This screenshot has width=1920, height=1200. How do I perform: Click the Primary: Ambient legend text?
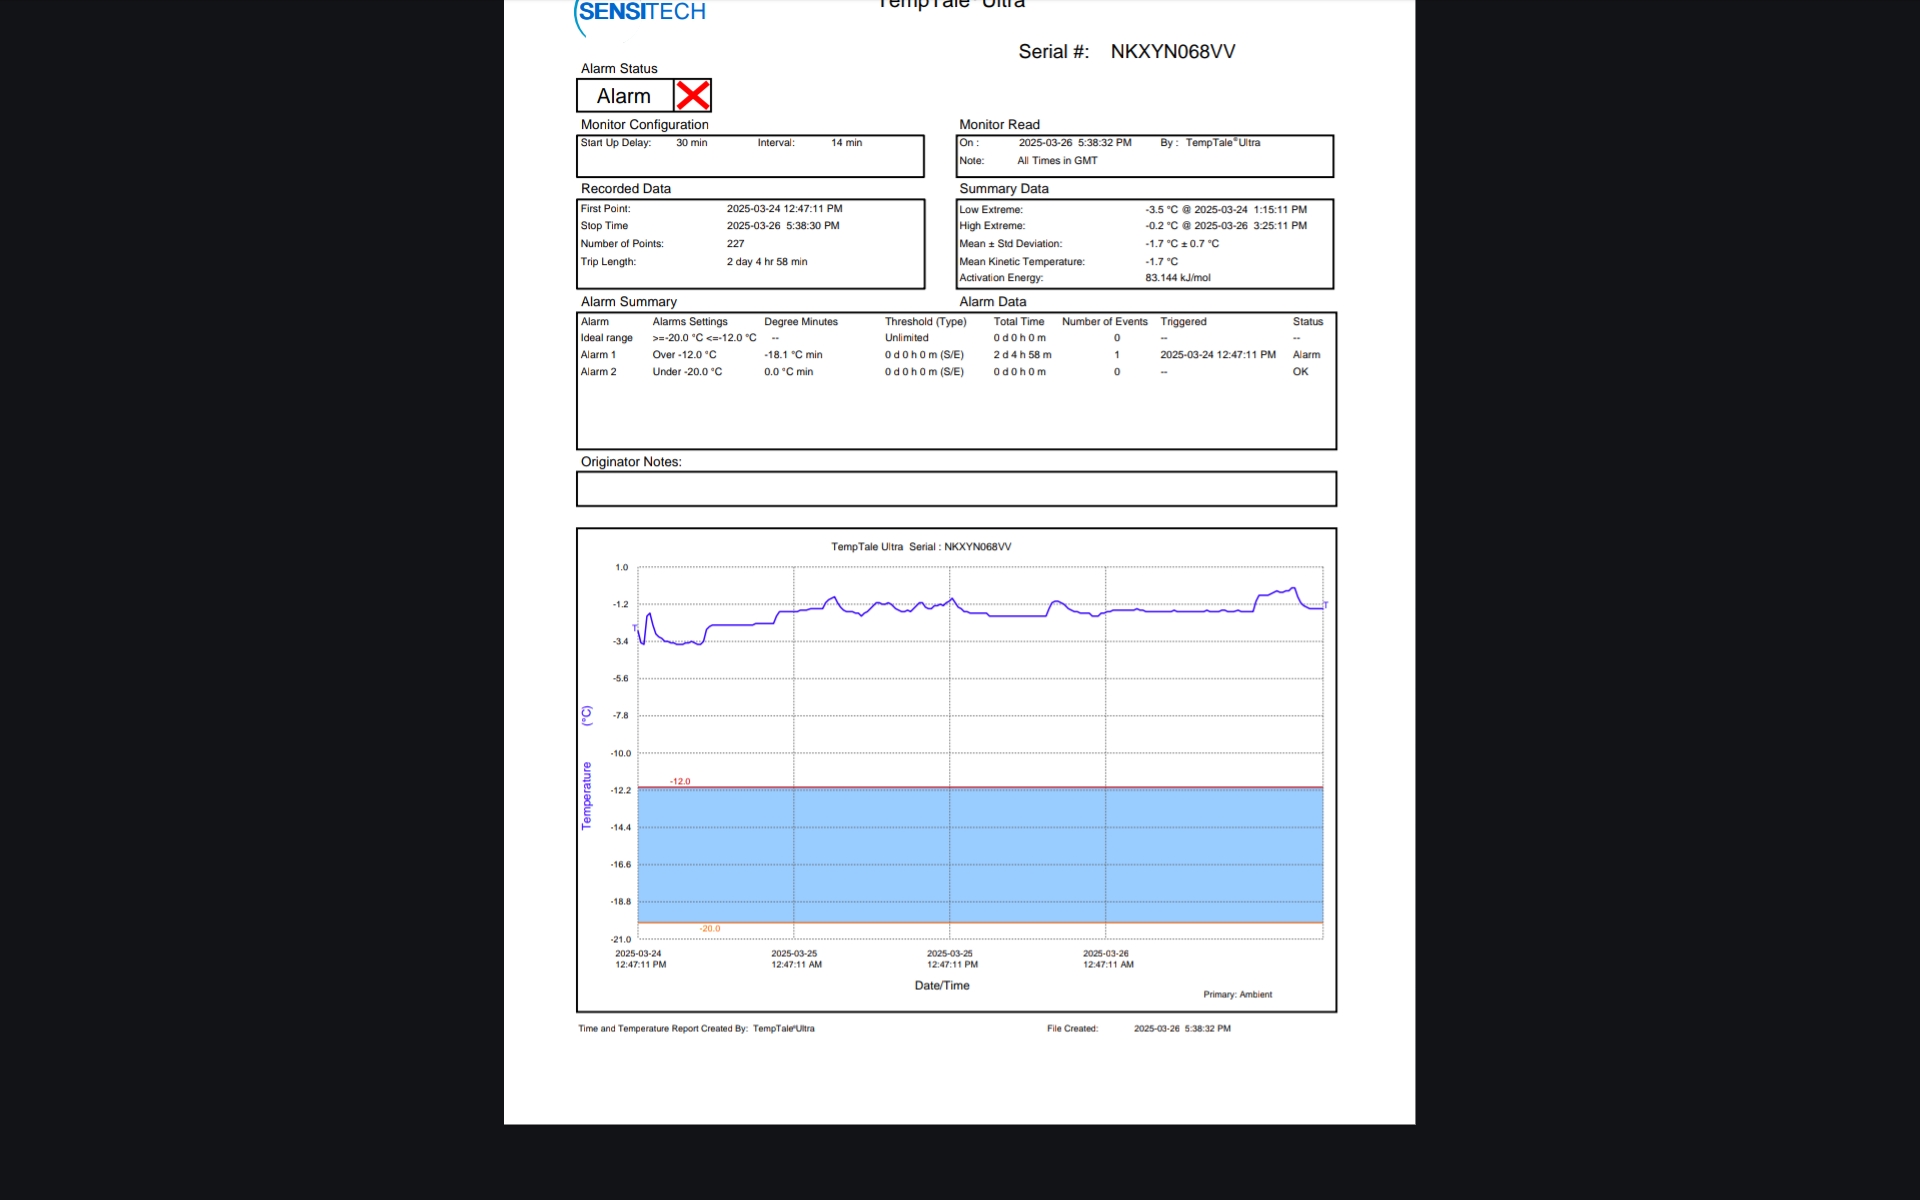tap(1237, 995)
